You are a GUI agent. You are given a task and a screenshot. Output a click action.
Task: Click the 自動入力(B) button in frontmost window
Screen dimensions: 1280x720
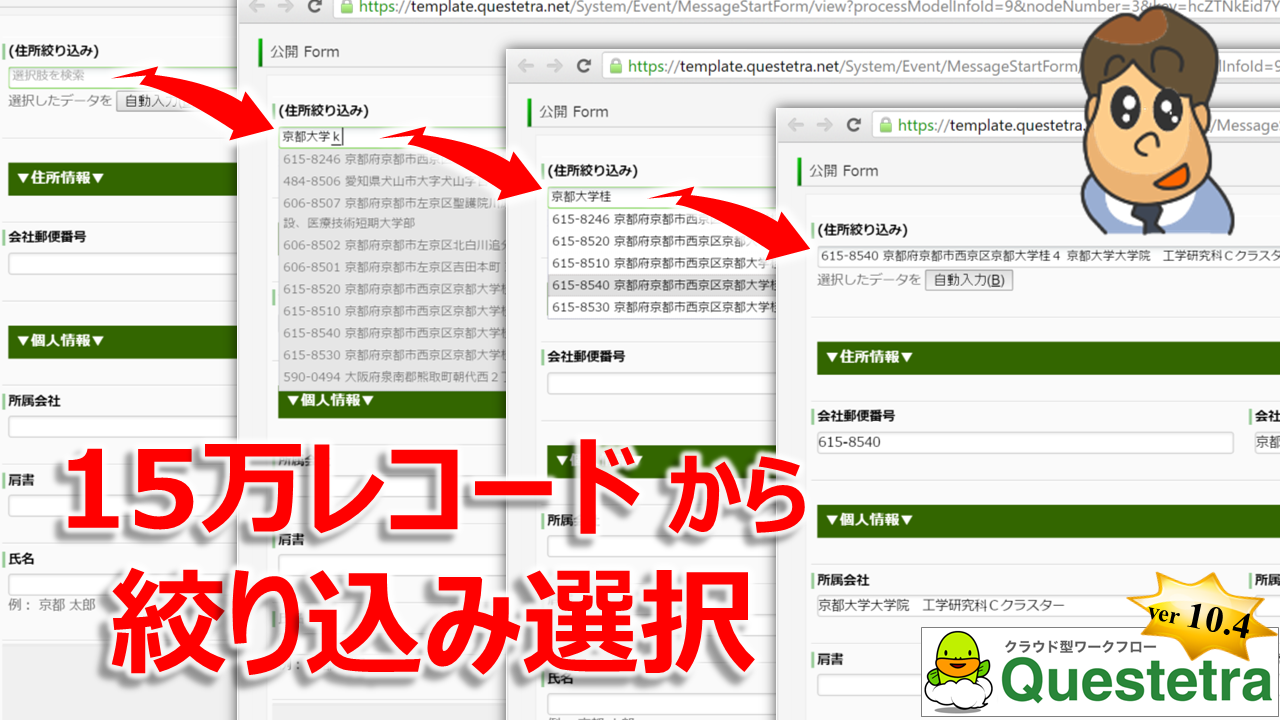[969, 280]
